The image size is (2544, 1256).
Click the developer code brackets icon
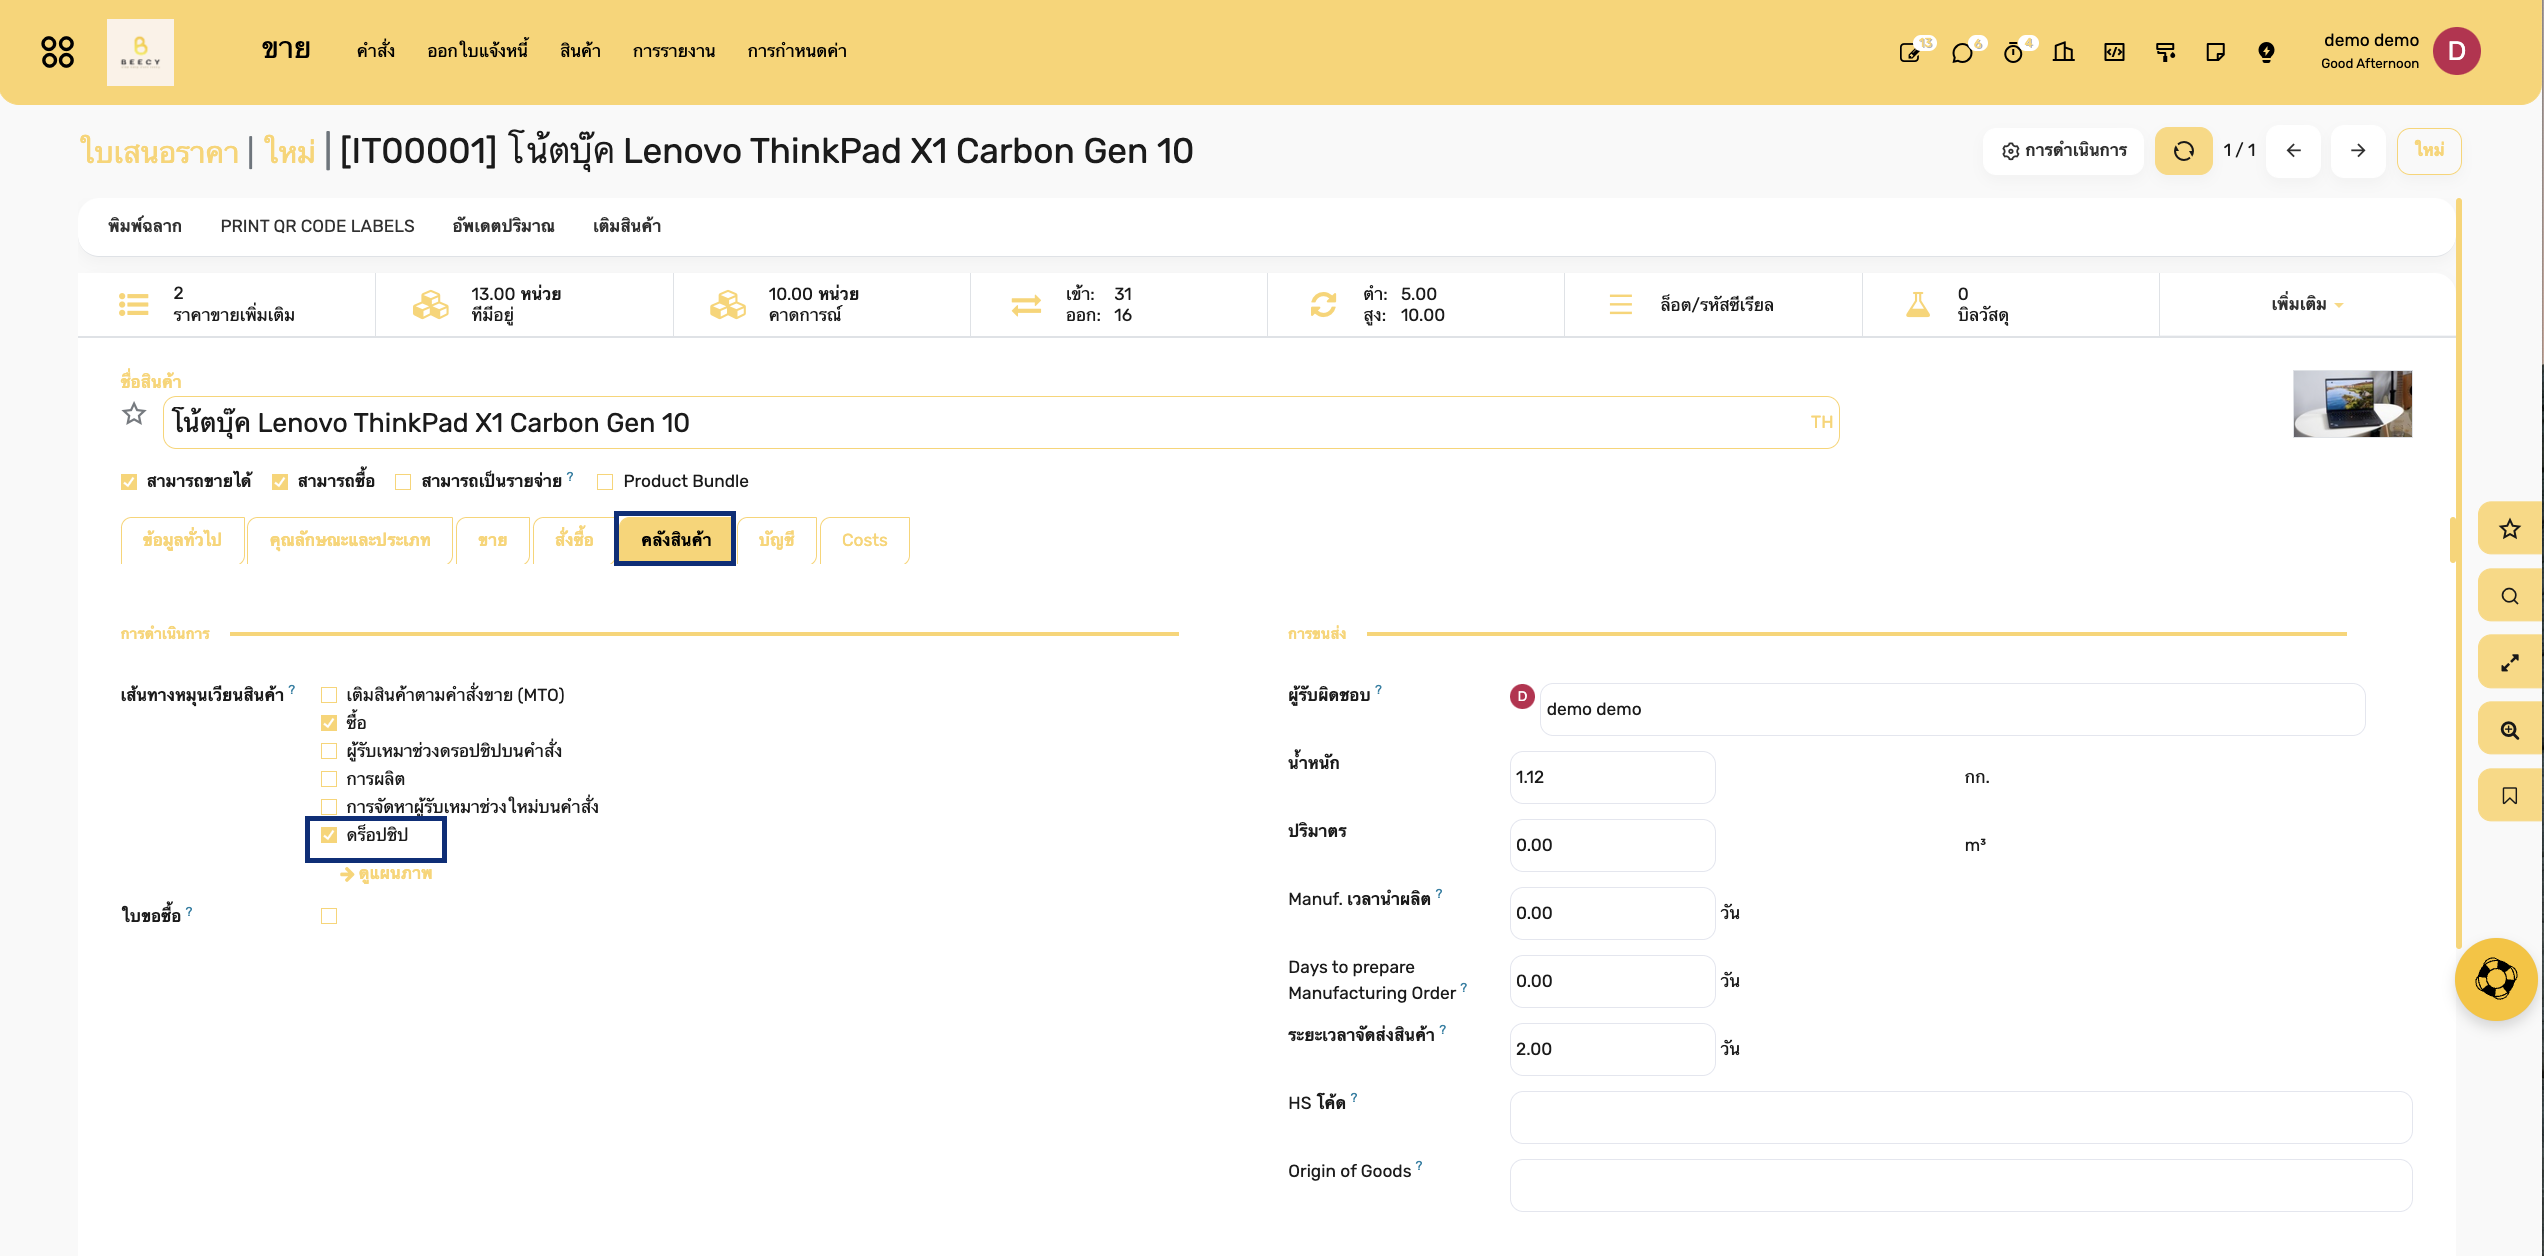tap(2114, 52)
